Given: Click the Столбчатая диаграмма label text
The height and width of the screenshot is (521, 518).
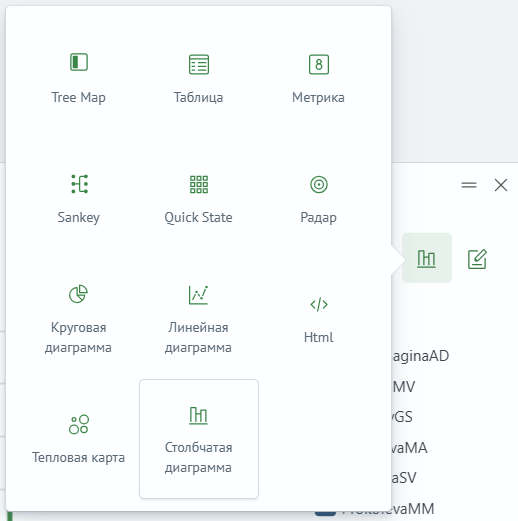Looking at the screenshot, I should point(198,458).
